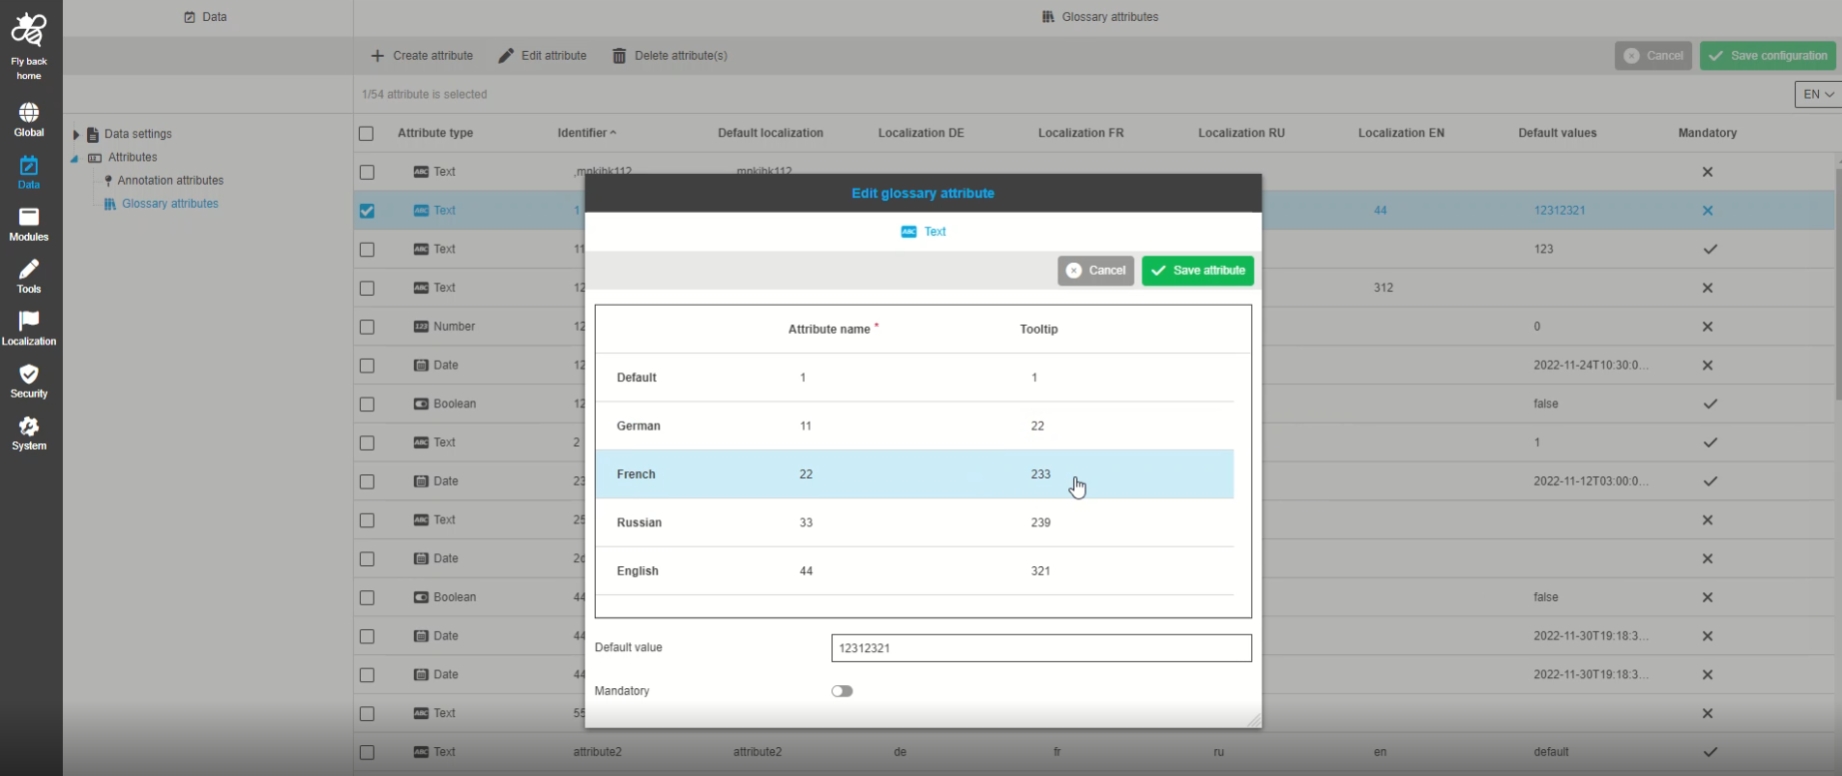Click the German attribute name value 11
This screenshot has width=1842, height=776.
tap(806, 426)
